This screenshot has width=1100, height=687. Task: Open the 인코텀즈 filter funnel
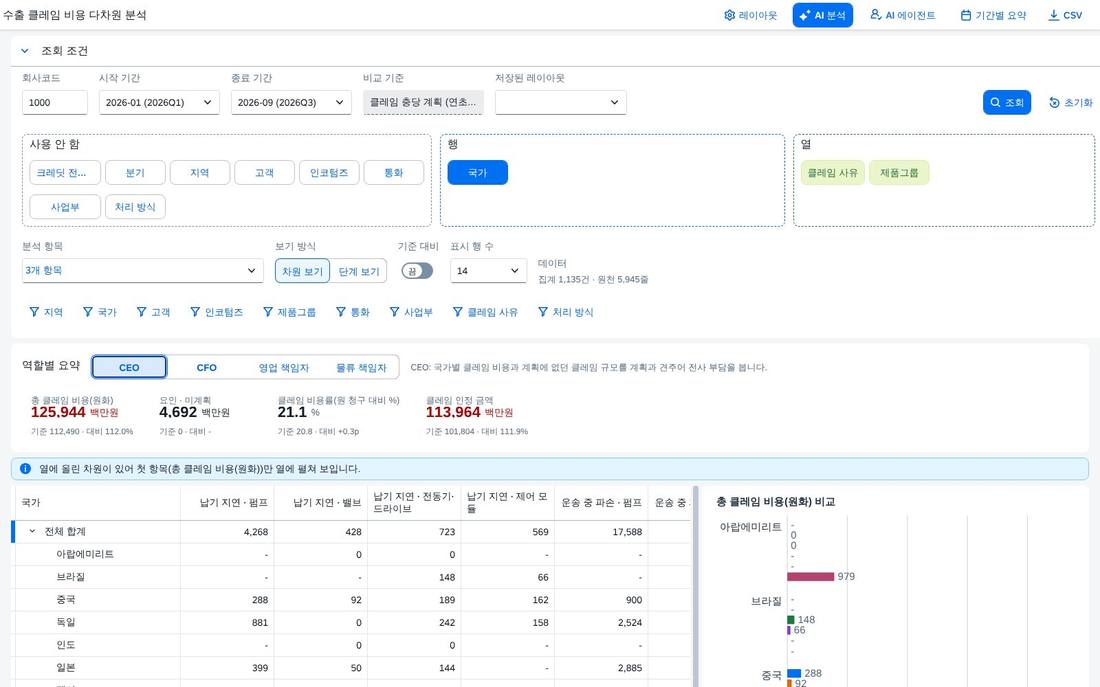[216, 312]
